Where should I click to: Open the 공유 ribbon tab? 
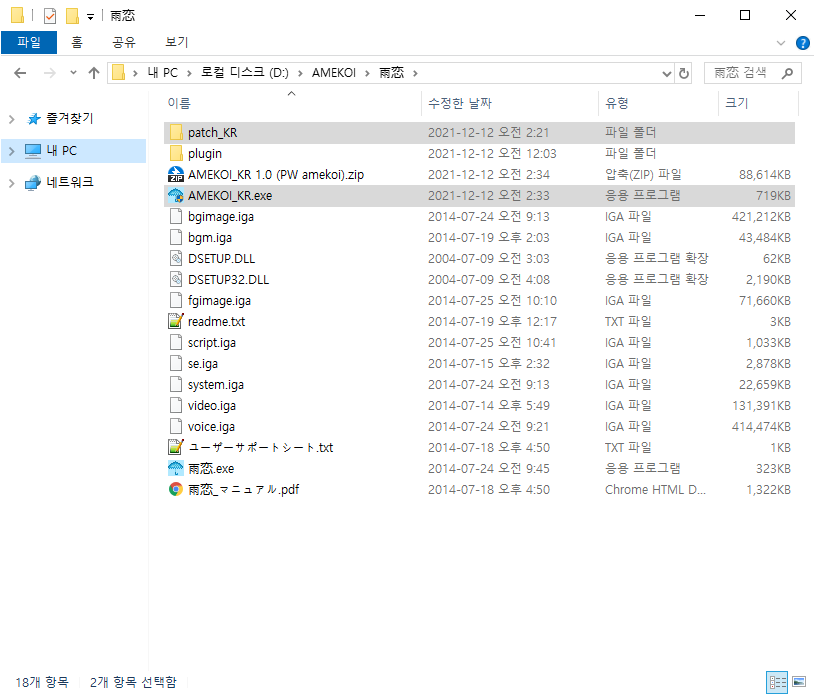coord(124,43)
